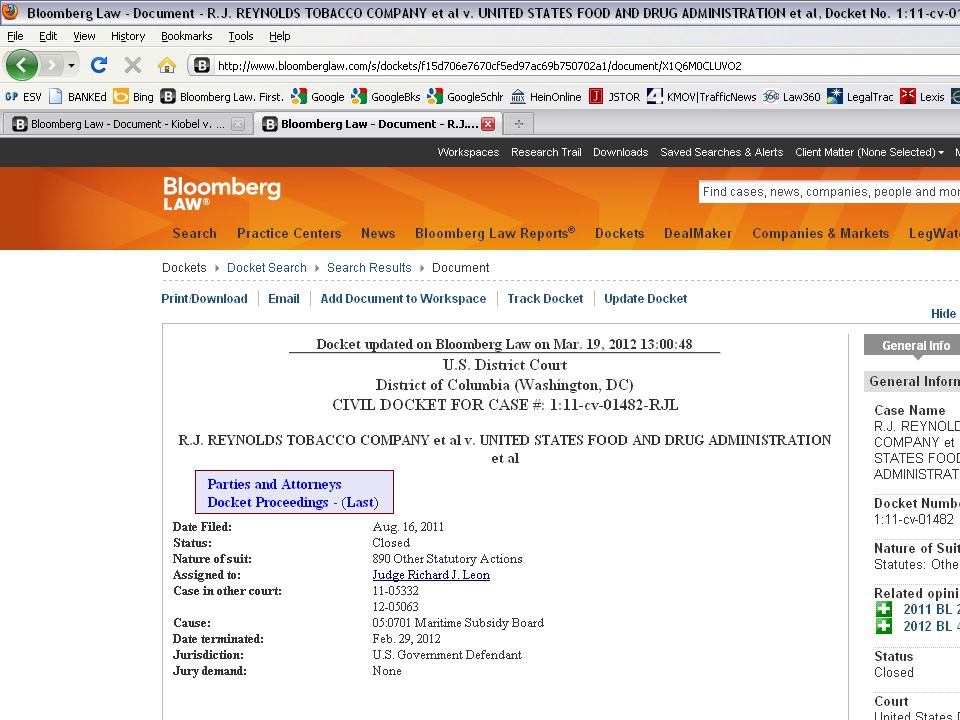Open the News navigation tab
Screen dimensions: 960x720
click(x=378, y=233)
